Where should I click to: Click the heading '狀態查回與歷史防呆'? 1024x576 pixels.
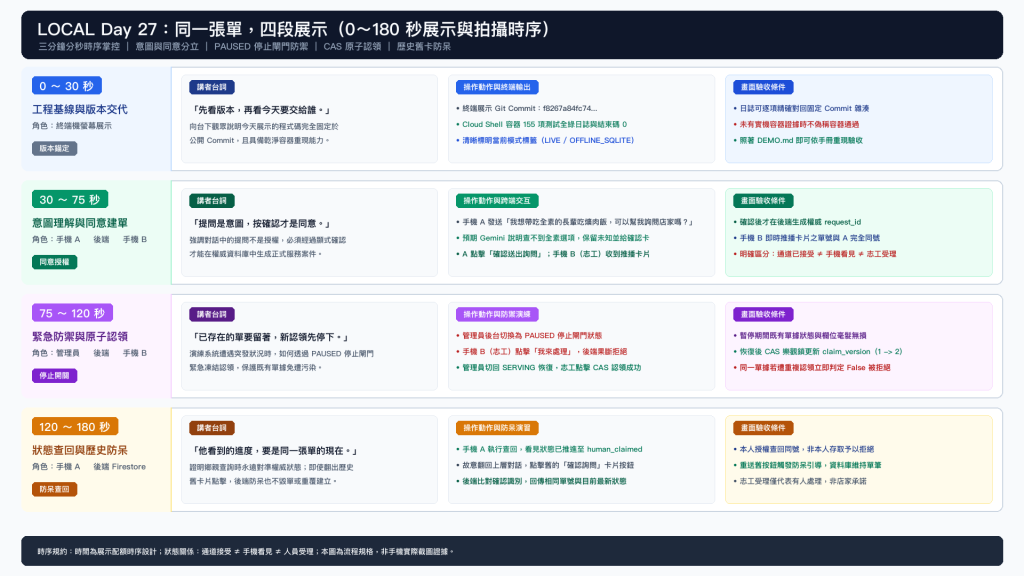click(80, 450)
